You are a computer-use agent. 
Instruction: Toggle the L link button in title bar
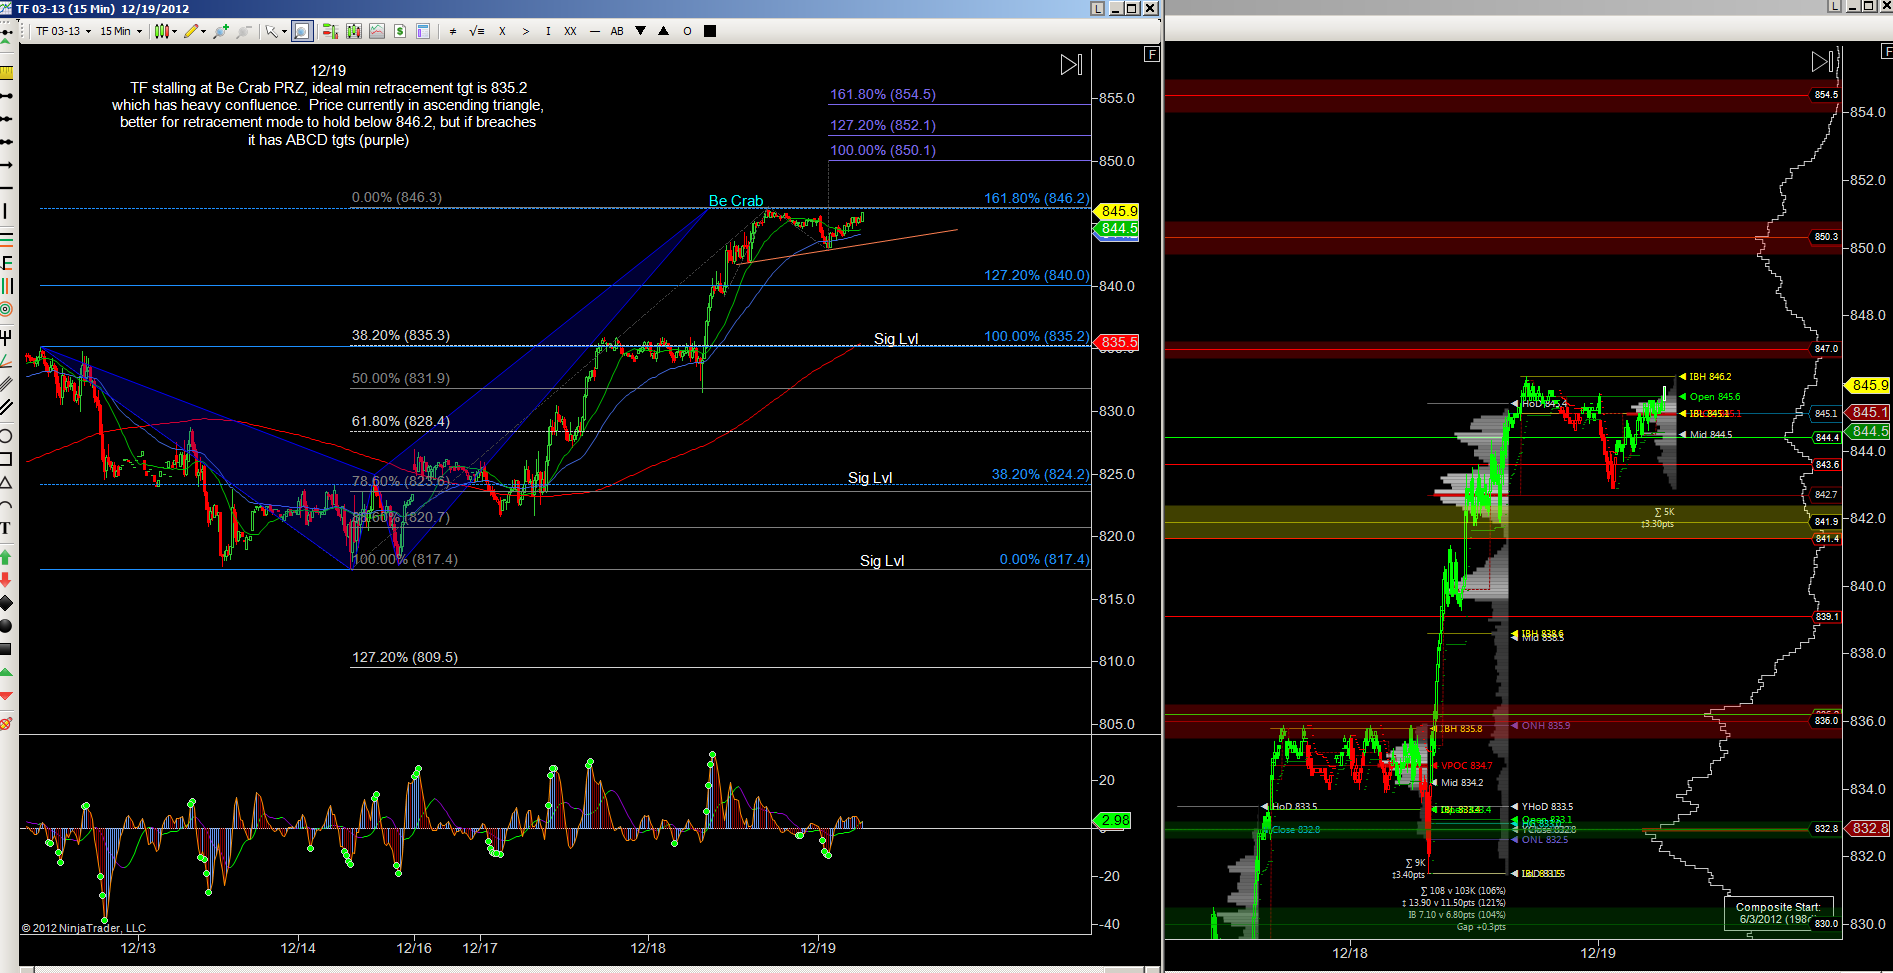click(1097, 8)
